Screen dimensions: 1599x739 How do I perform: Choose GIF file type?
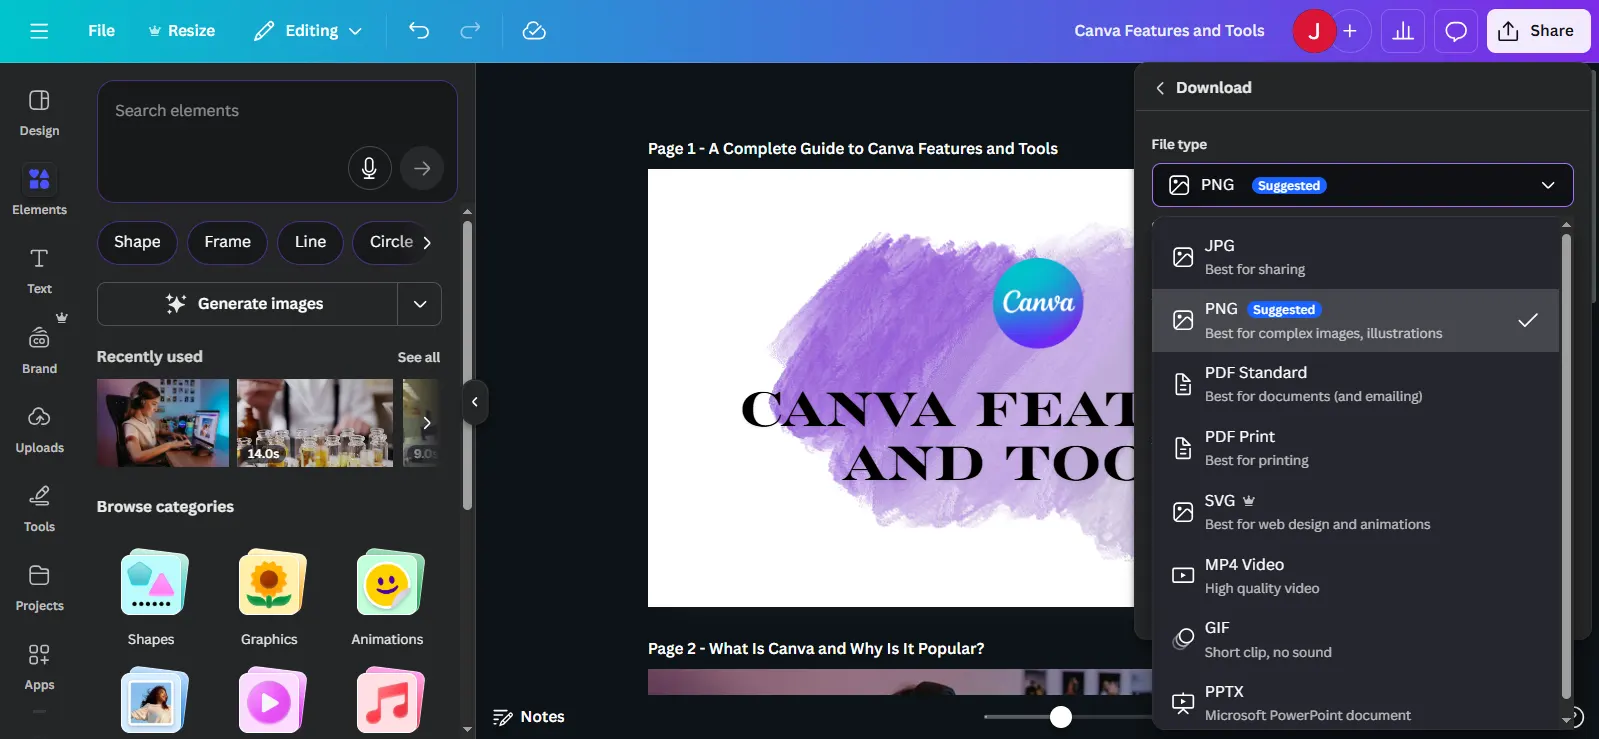tap(1355, 639)
